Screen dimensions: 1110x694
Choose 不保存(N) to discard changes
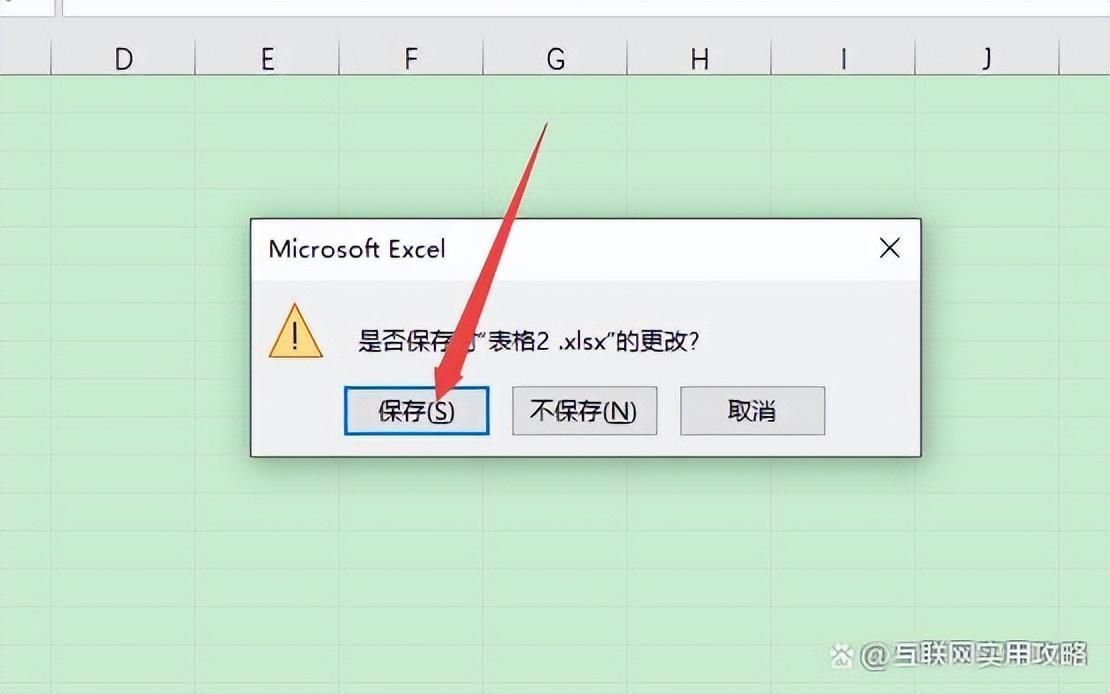point(584,411)
